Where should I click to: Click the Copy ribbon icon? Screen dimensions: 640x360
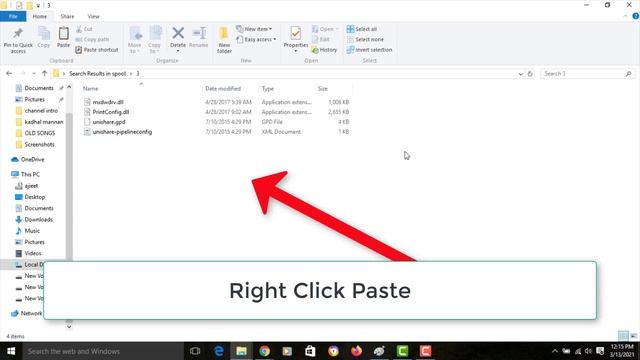[x=44, y=38]
